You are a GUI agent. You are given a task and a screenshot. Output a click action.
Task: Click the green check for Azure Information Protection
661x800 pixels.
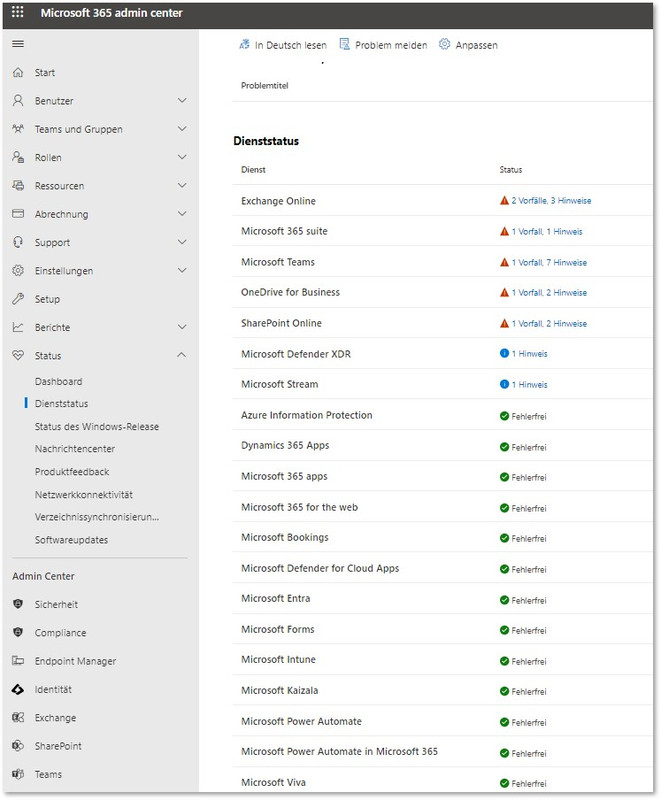[504, 416]
